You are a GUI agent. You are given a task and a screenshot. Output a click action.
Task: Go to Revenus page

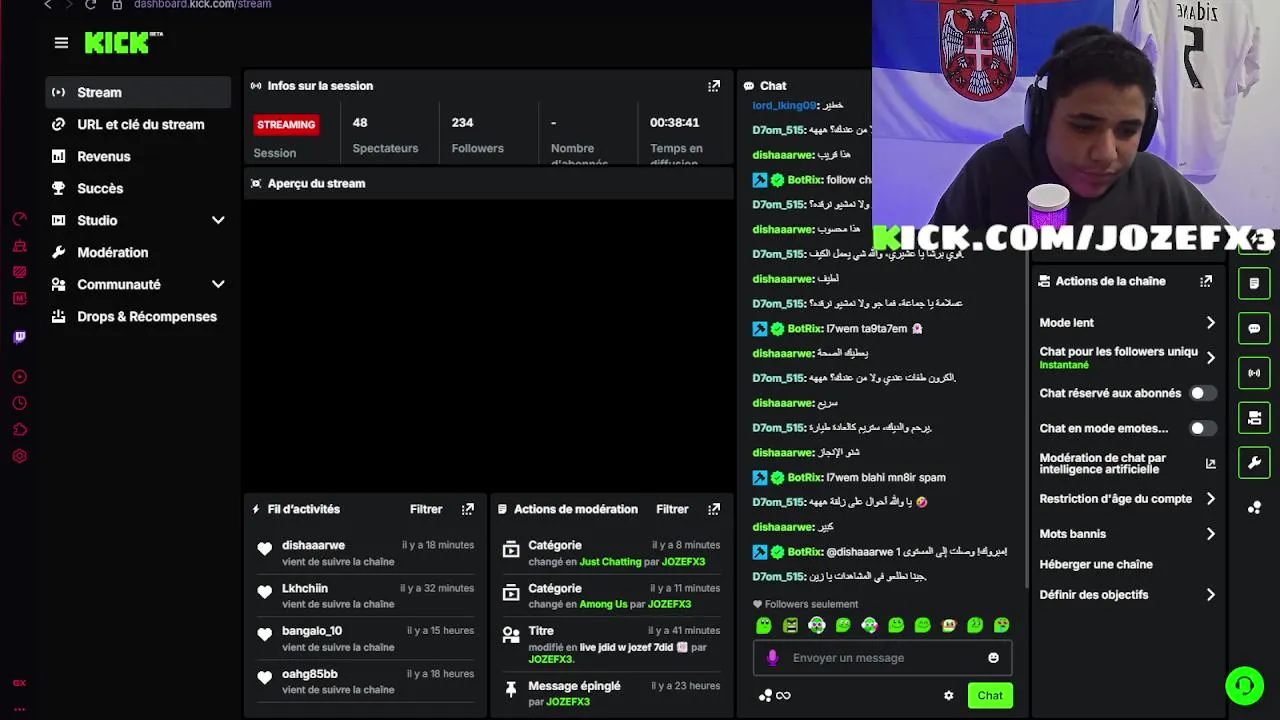[138, 157]
